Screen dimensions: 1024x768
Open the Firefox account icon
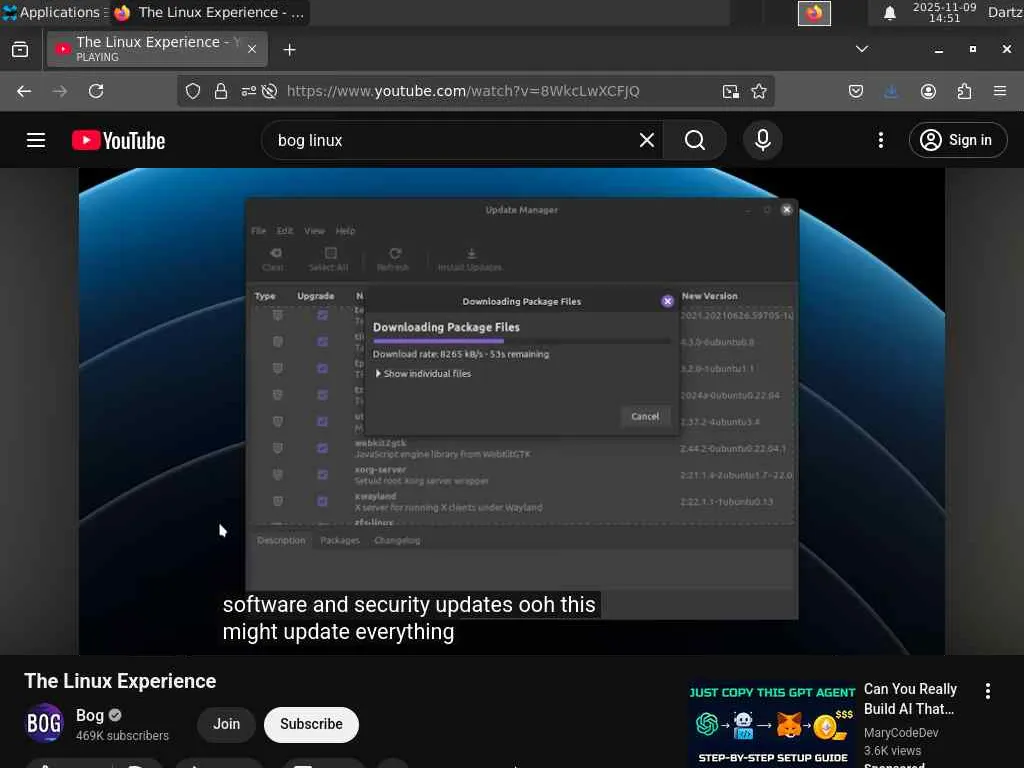928,91
